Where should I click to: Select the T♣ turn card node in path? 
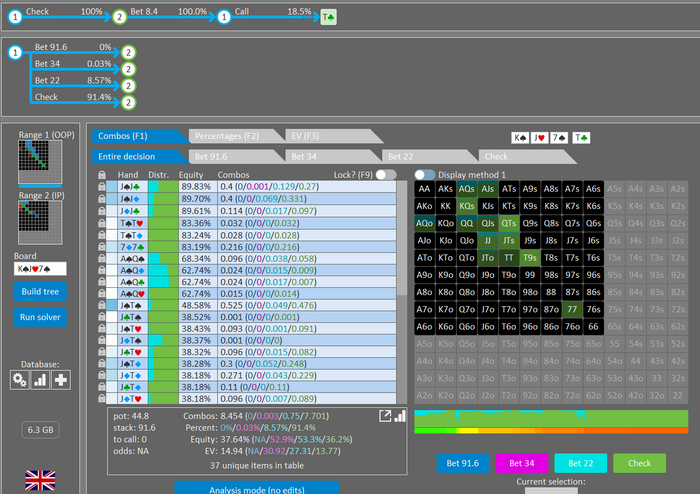click(x=329, y=17)
